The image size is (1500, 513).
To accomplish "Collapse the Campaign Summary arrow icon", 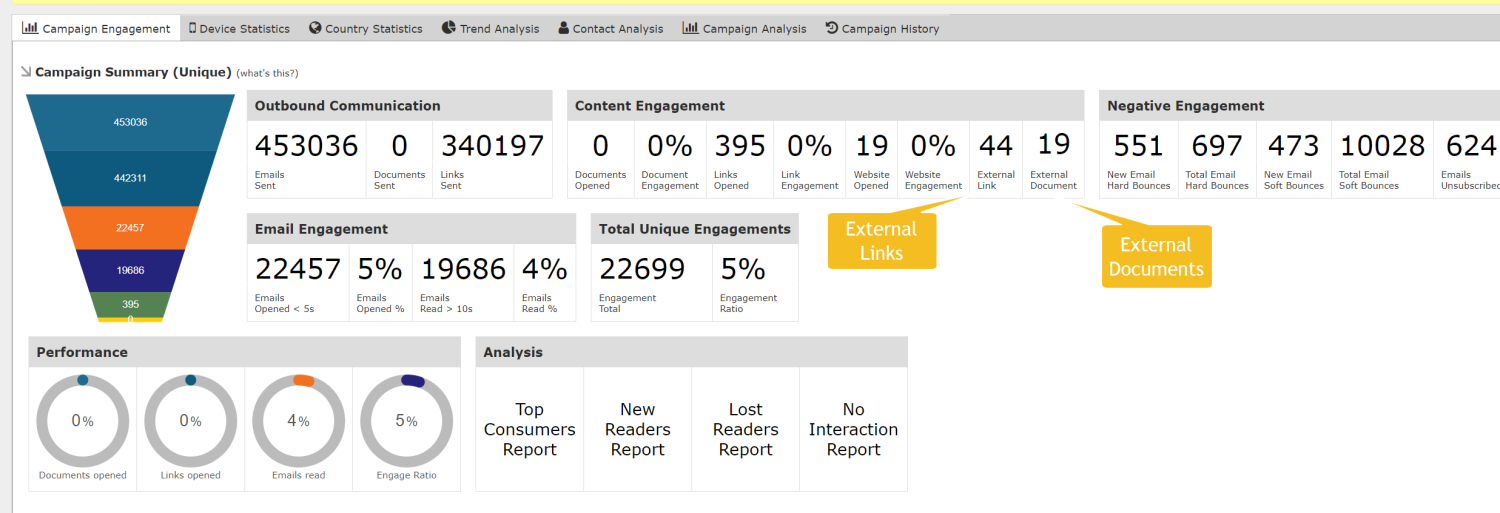I will click(26, 72).
